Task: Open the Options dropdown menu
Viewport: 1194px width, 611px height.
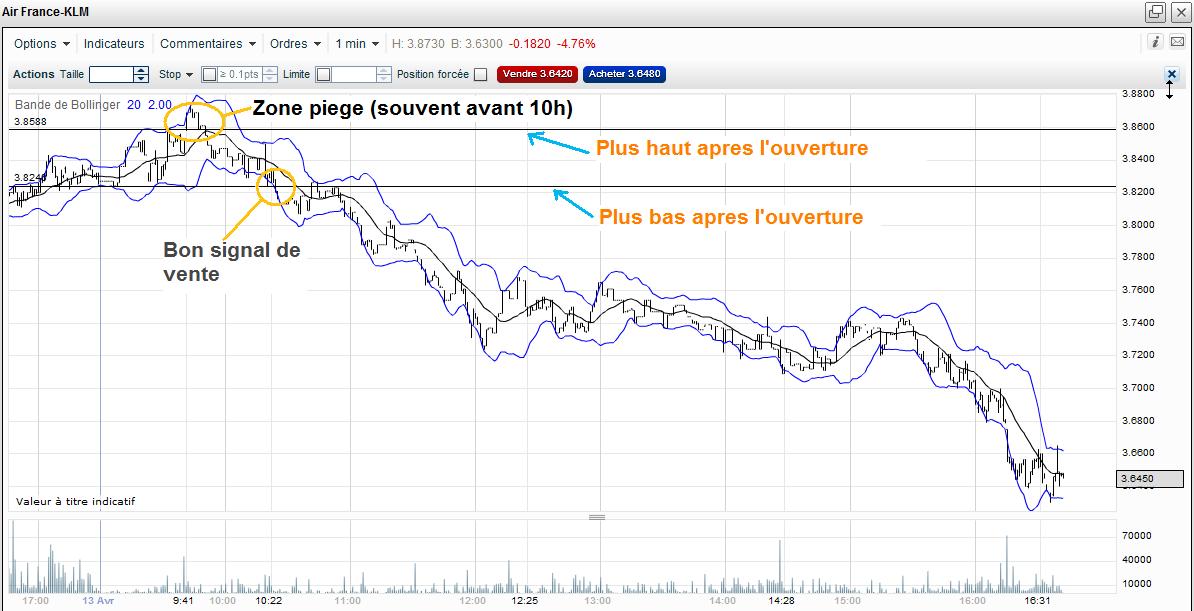Action: click(x=42, y=43)
